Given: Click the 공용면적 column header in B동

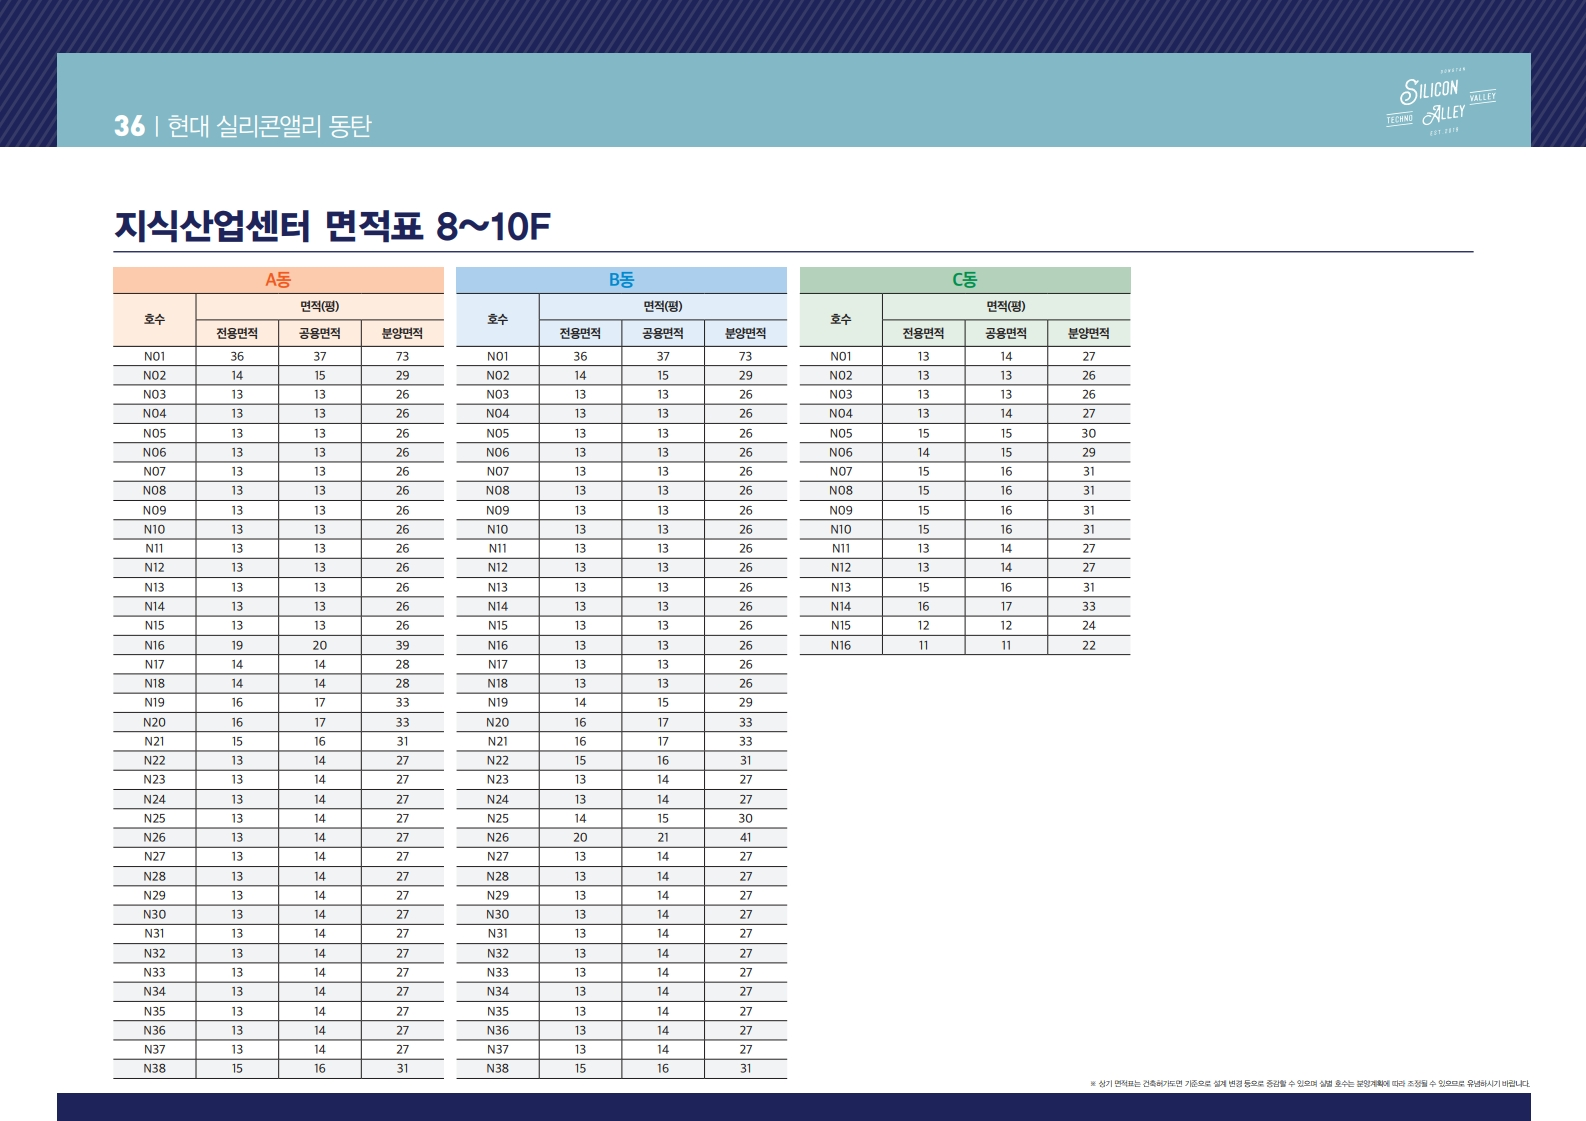Looking at the screenshot, I should point(662,333).
